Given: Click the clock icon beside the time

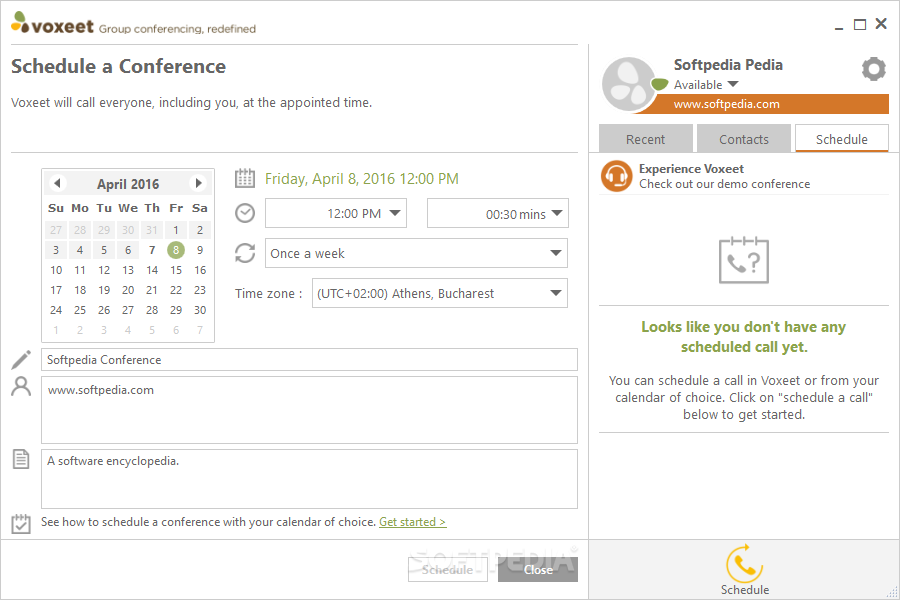Looking at the screenshot, I should [x=245, y=214].
